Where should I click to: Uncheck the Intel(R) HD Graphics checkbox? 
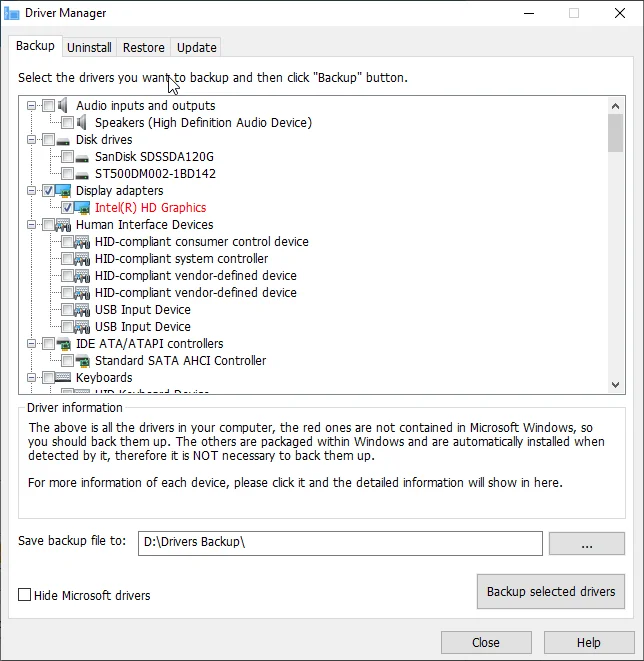67,207
